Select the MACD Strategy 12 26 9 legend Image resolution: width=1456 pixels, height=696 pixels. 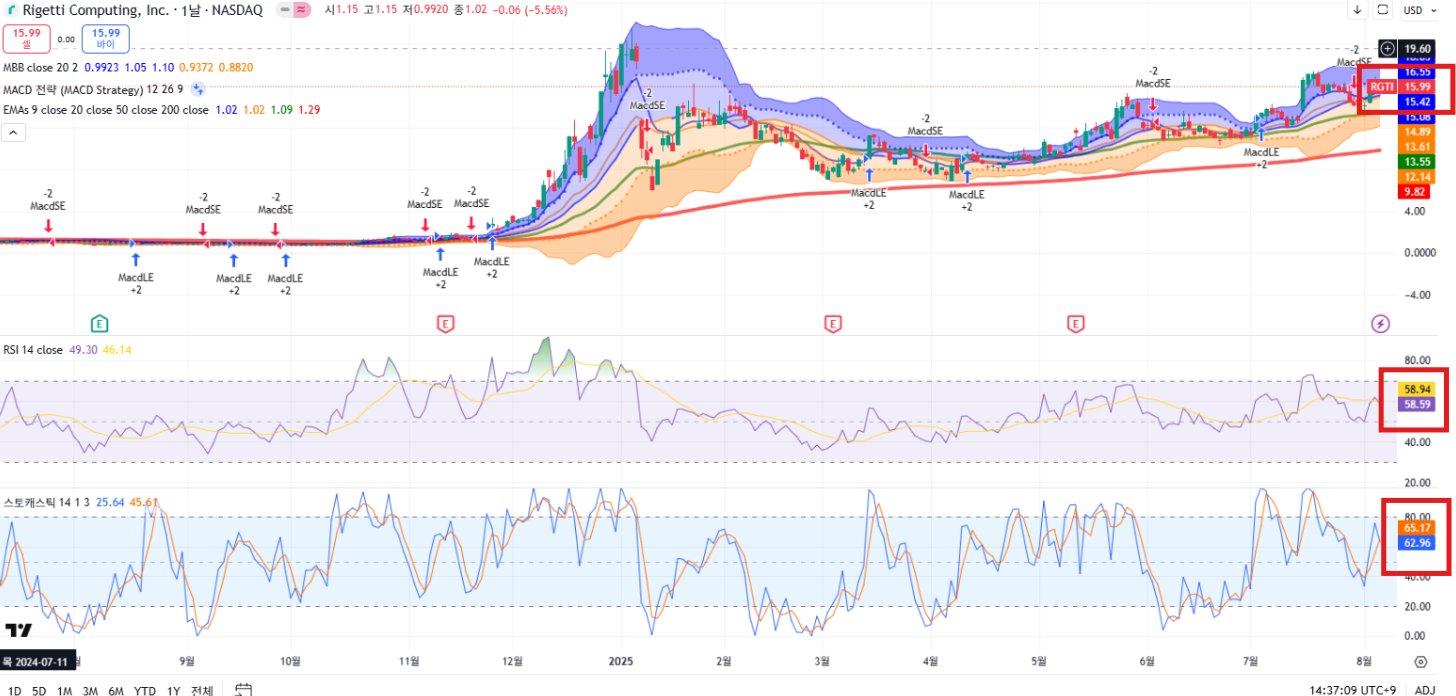pos(93,89)
